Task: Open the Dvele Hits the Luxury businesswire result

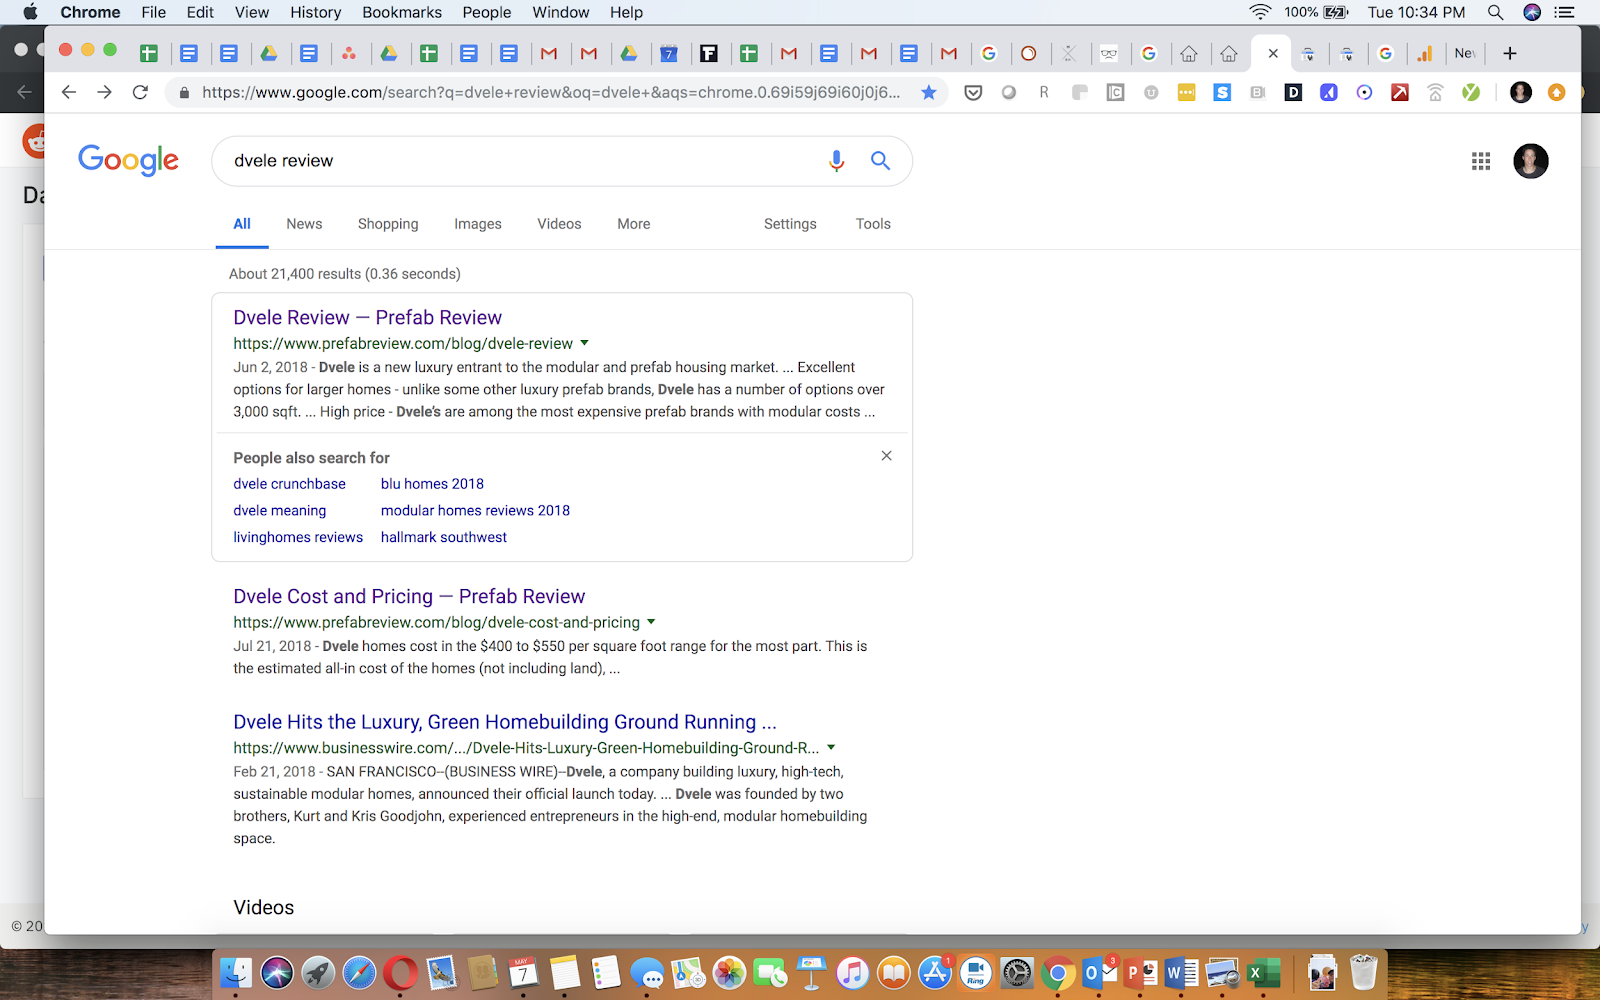Action: 505,722
